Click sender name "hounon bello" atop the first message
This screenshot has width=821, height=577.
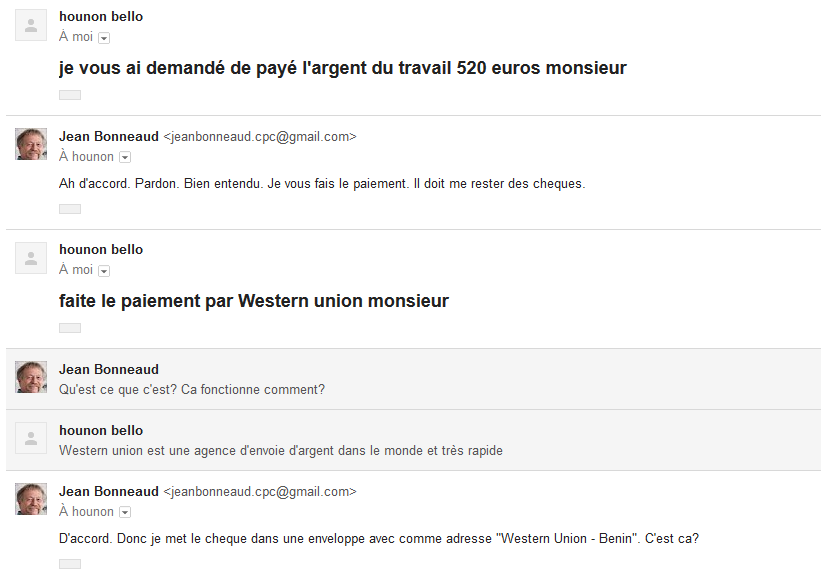(x=101, y=17)
